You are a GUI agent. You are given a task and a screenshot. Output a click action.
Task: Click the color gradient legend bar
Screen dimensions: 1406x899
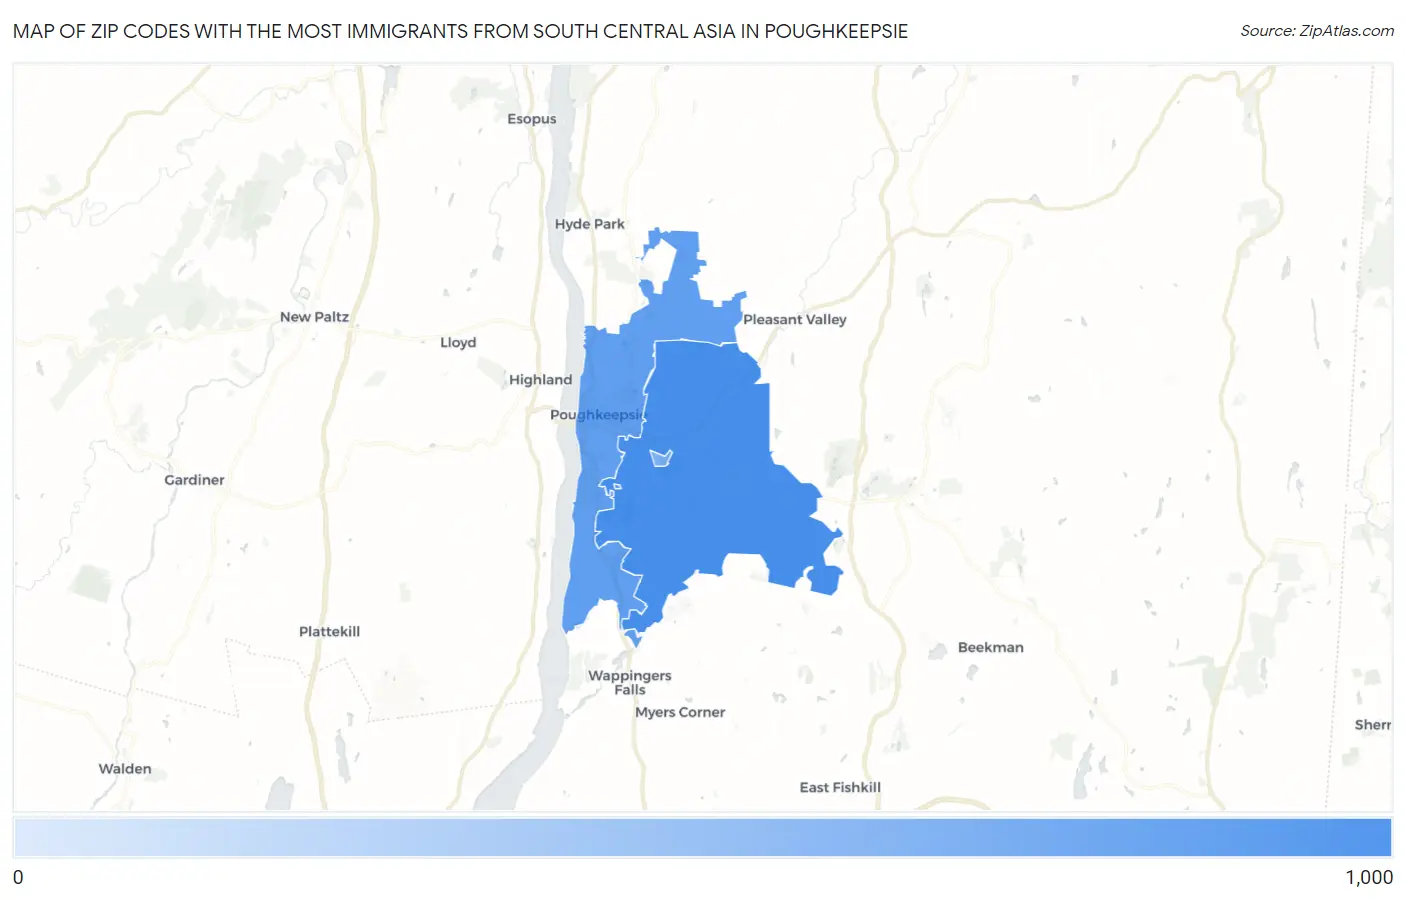tap(703, 838)
